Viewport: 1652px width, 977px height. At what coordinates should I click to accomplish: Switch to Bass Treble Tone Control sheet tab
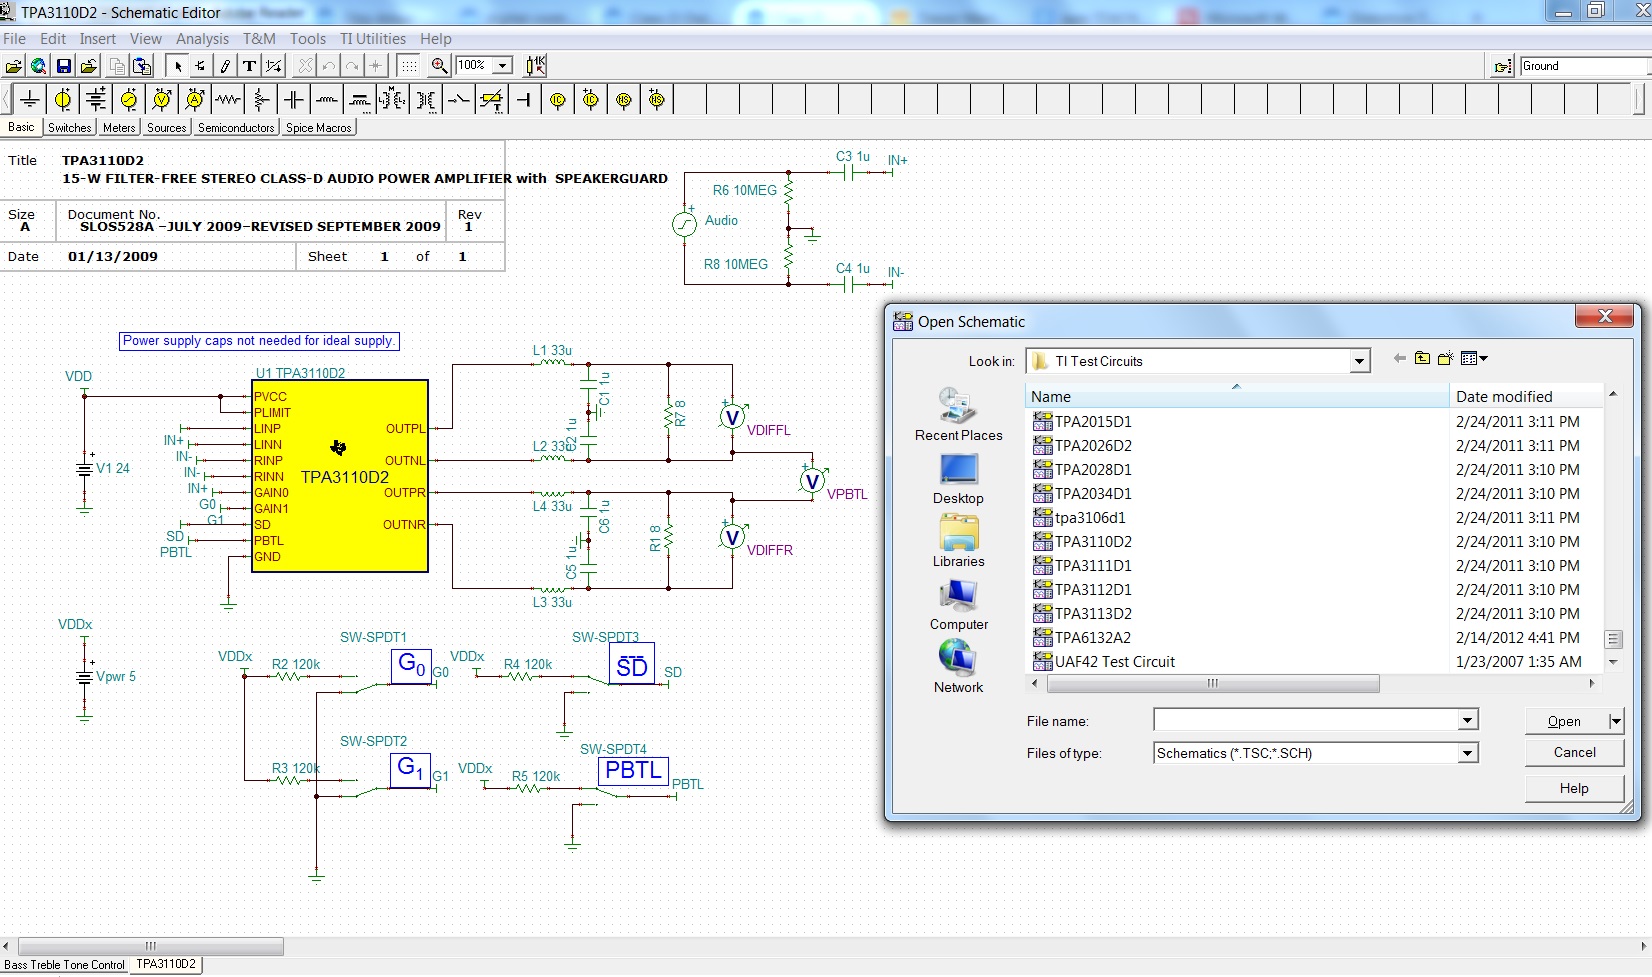65,965
